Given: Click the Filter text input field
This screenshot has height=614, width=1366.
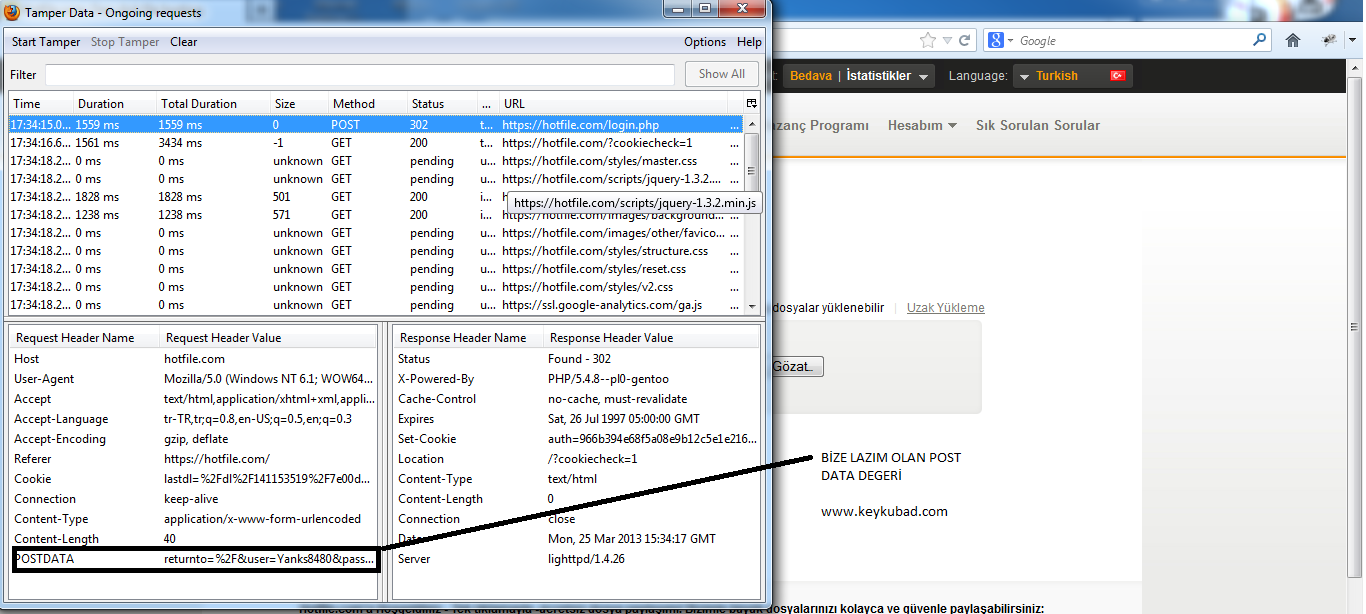Looking at the screenshot, I should tap(360, 75).
